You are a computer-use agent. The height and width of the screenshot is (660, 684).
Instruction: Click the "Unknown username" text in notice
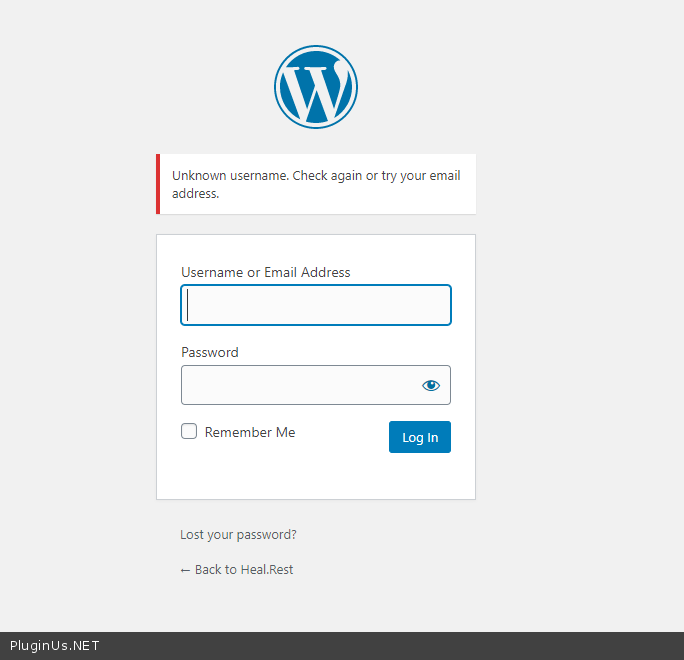pyautogui.click(x=230, y=176)
